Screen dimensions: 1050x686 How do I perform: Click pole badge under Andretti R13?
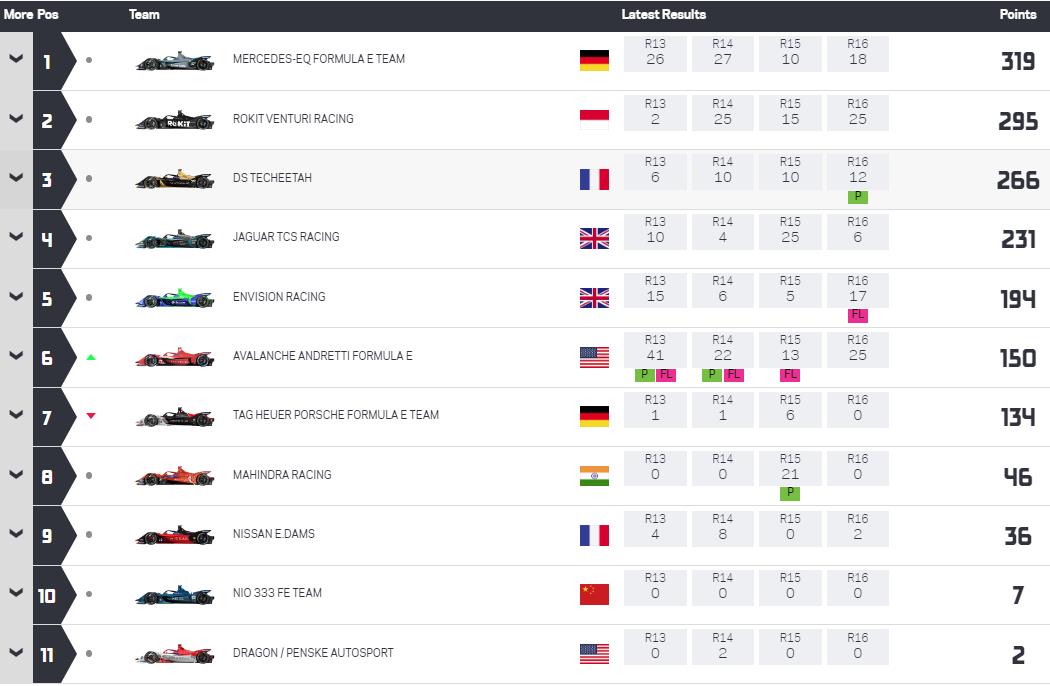(x=645, y=374)
